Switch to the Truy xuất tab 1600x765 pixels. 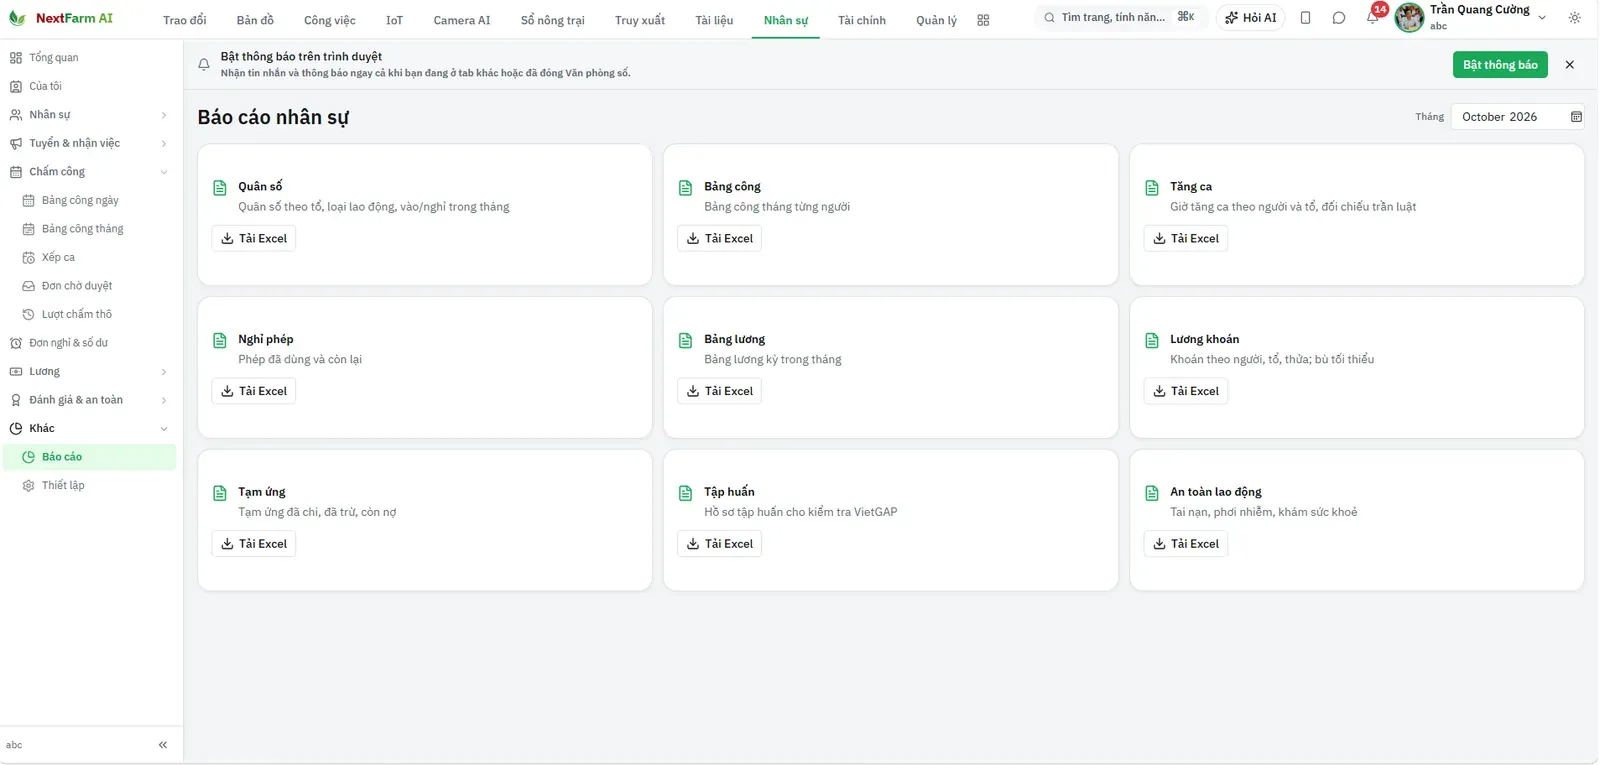pos(640,20)
